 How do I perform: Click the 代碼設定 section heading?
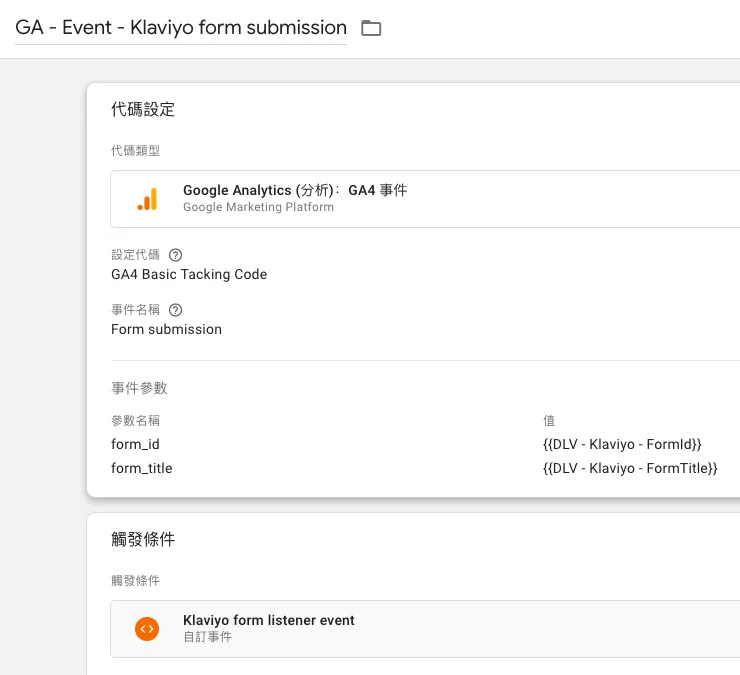click(143, 110)
